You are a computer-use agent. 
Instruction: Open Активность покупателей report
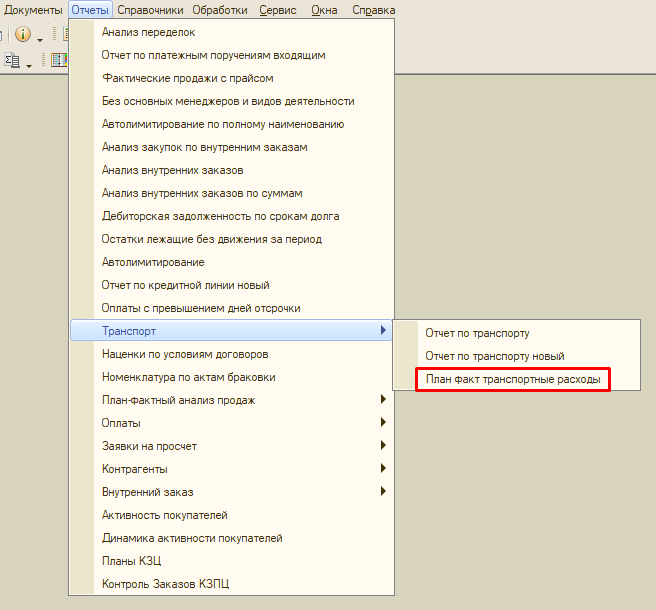click(231, 515)
